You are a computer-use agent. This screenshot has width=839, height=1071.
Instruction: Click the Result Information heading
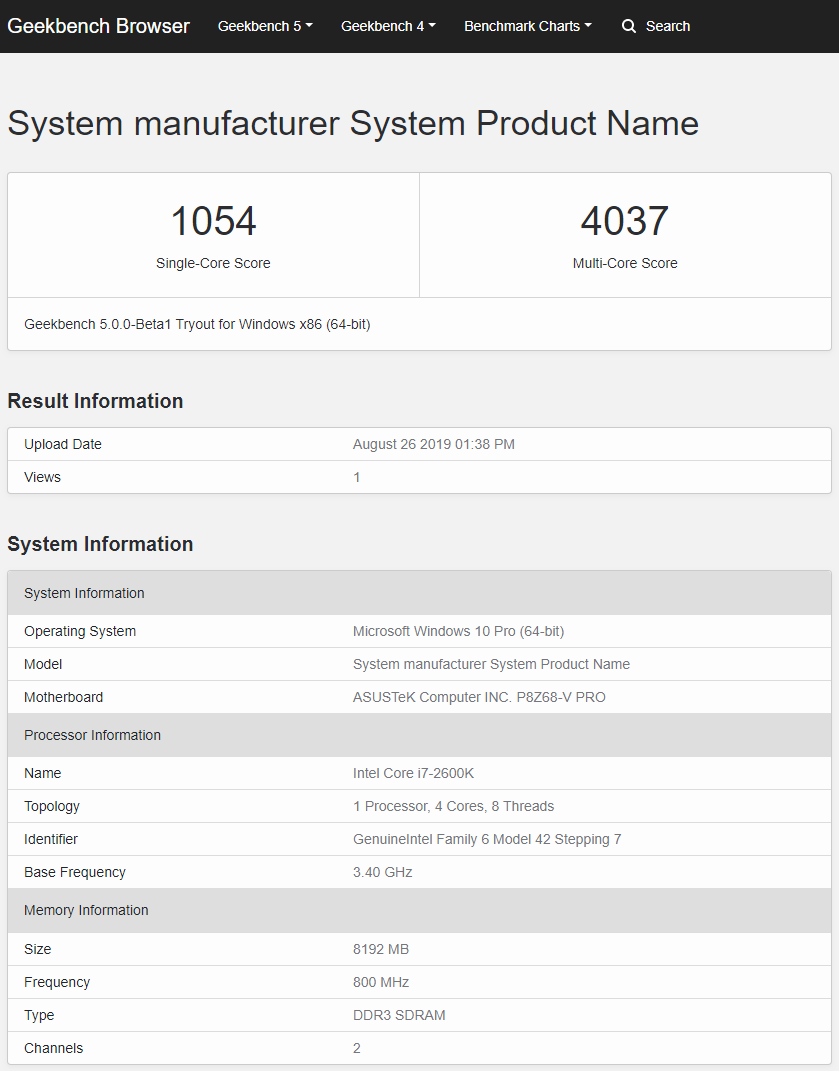click(x=95, y=401)
